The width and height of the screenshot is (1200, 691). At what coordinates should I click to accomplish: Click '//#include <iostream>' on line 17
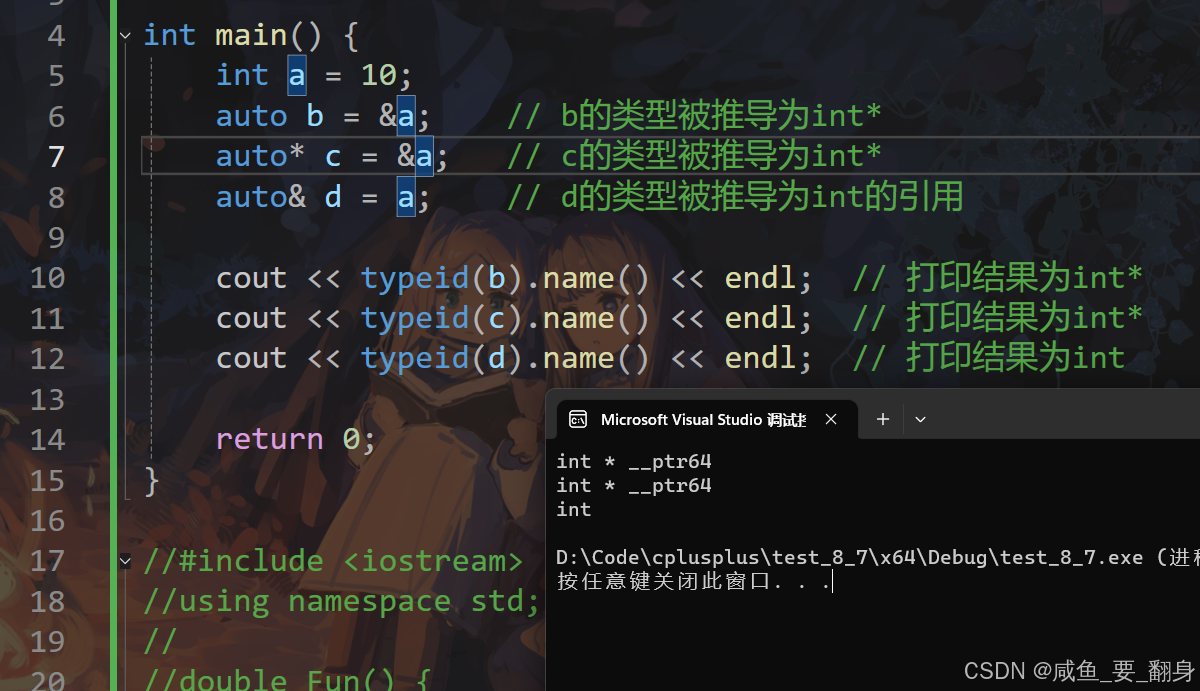click(x=333, y=561)
